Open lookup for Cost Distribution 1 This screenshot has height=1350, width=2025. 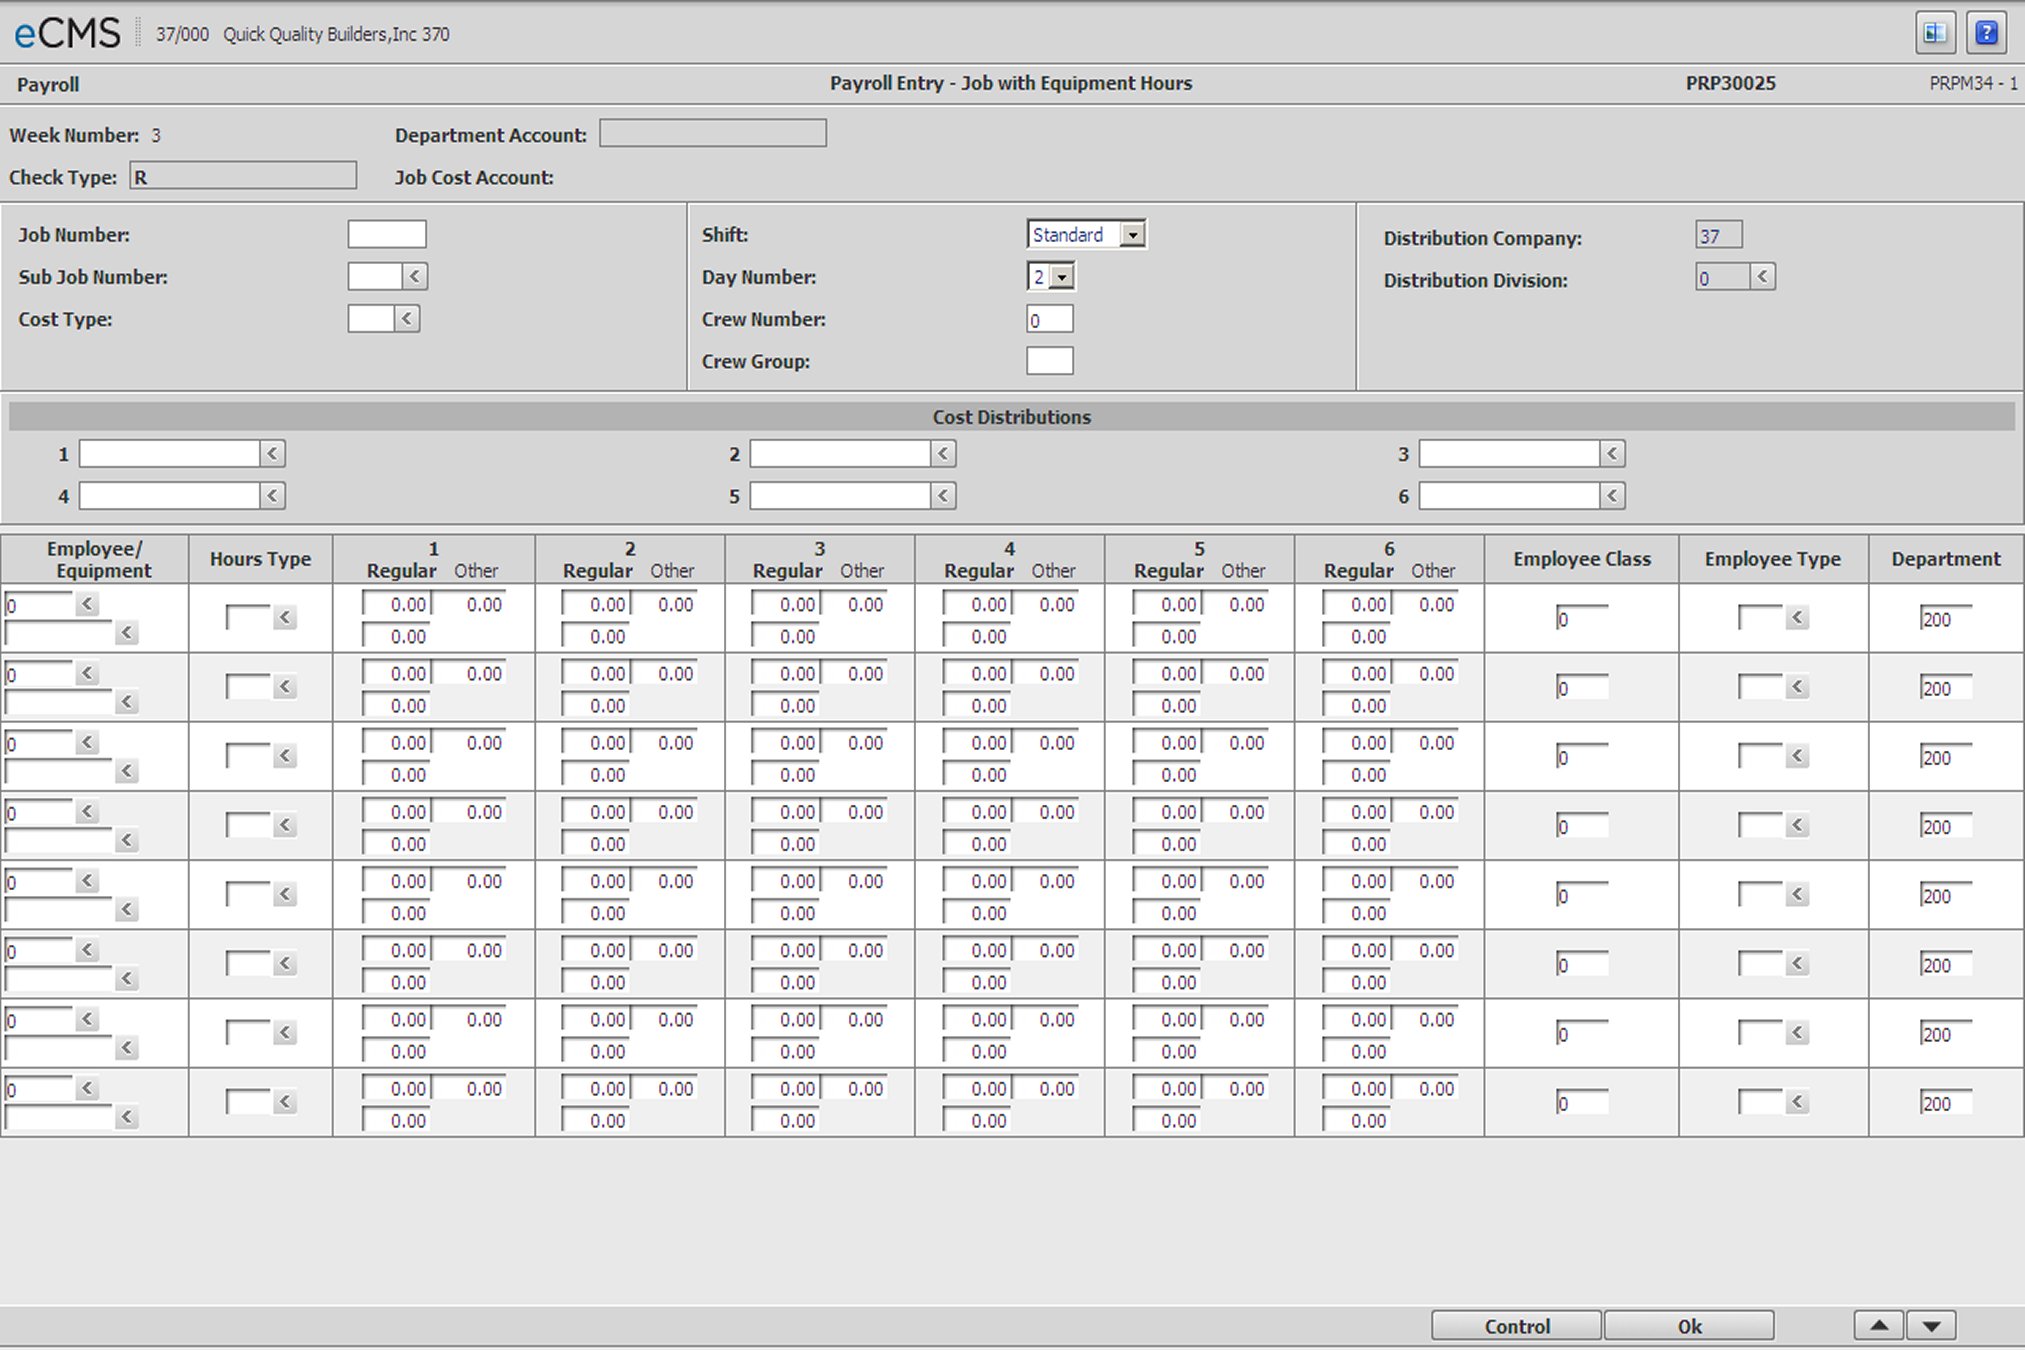[273, 454]
